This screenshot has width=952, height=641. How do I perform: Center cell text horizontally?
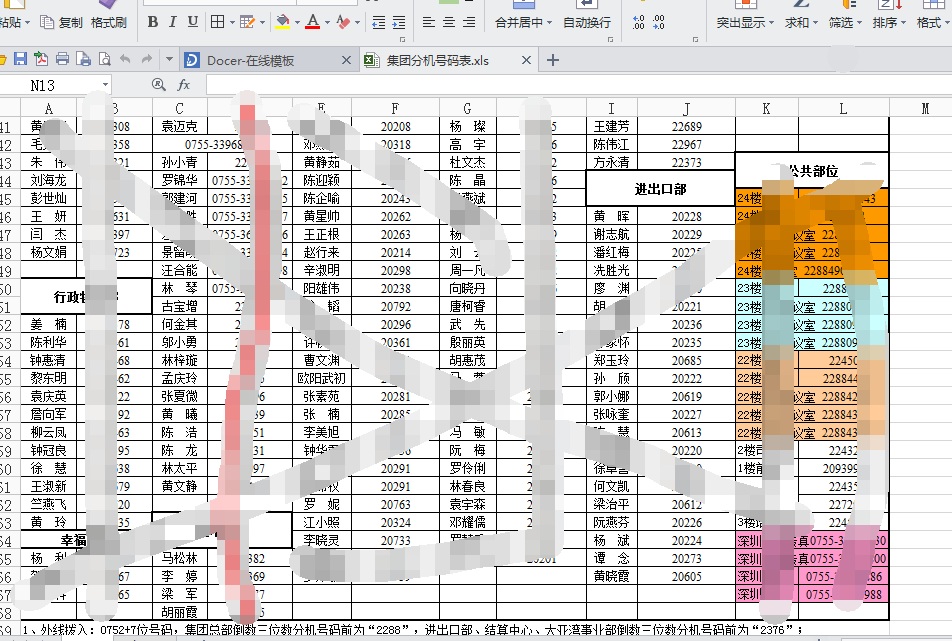[449, 22]
